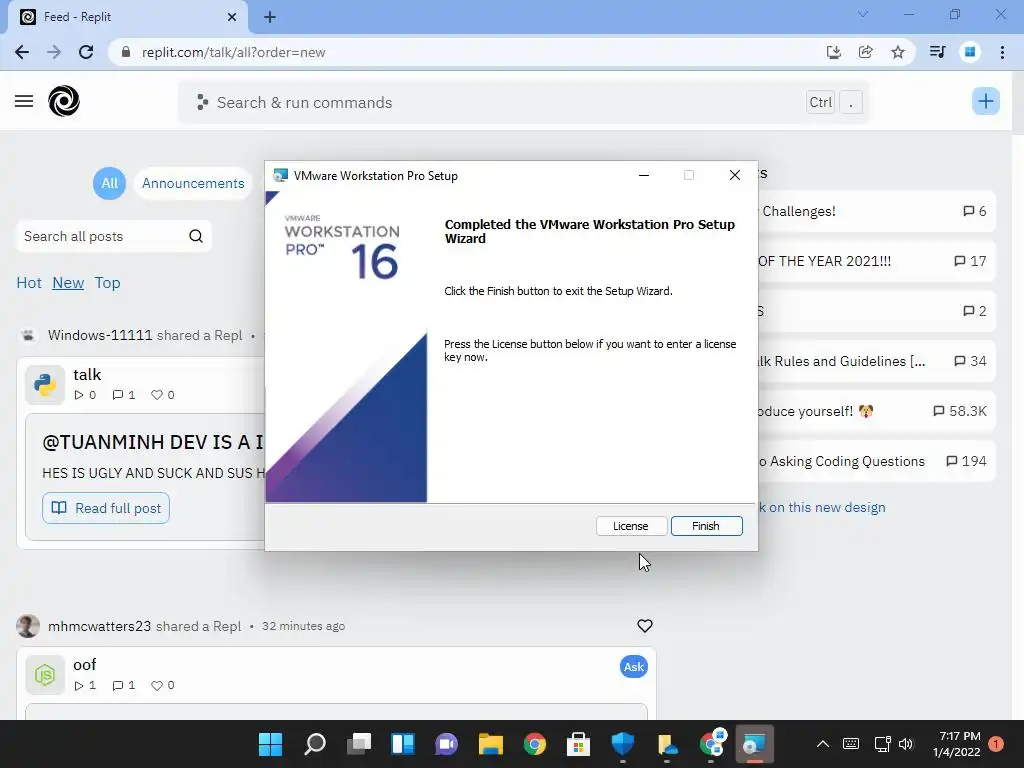Open Task View on taskbar
This screenshot has width=1024, height=768.
[359, 744]
